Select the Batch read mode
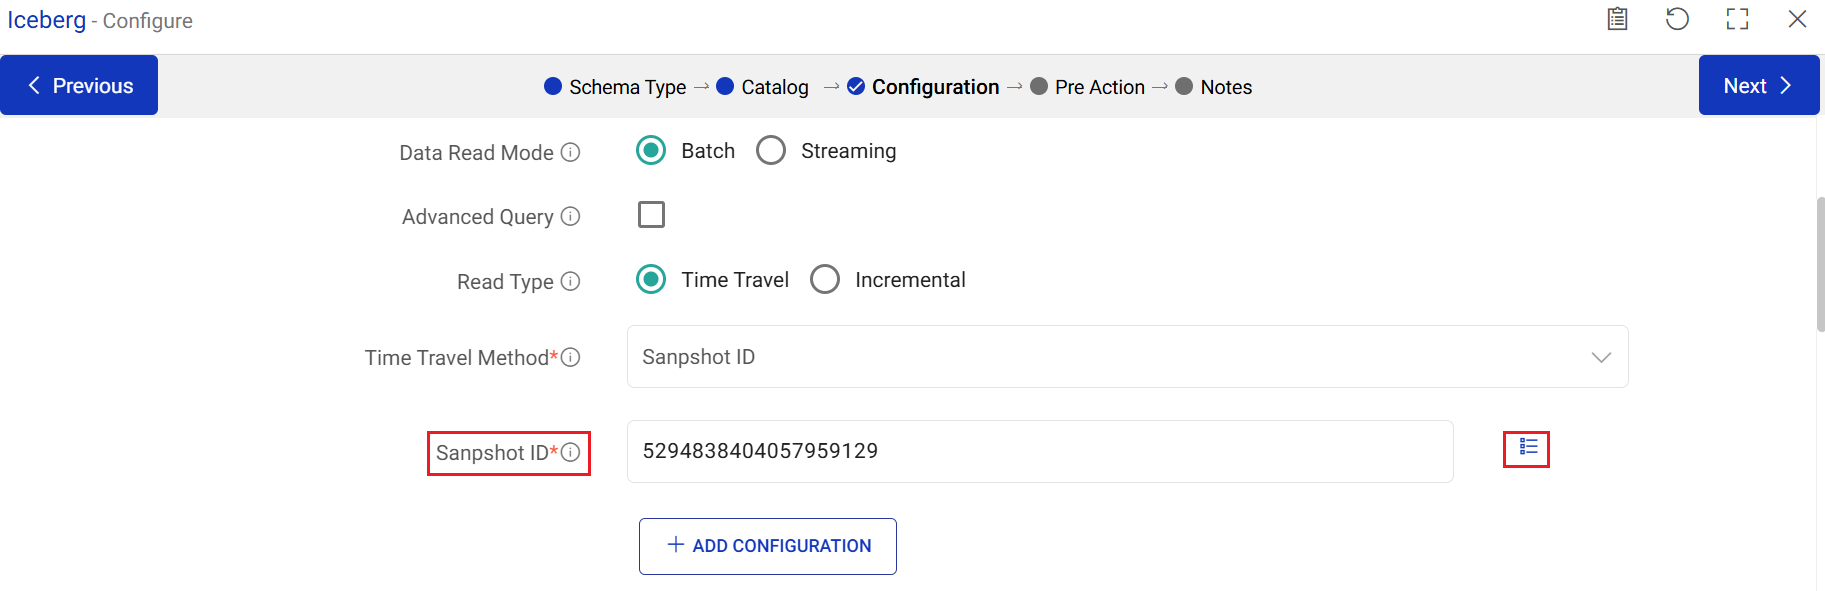 [651, 151]
